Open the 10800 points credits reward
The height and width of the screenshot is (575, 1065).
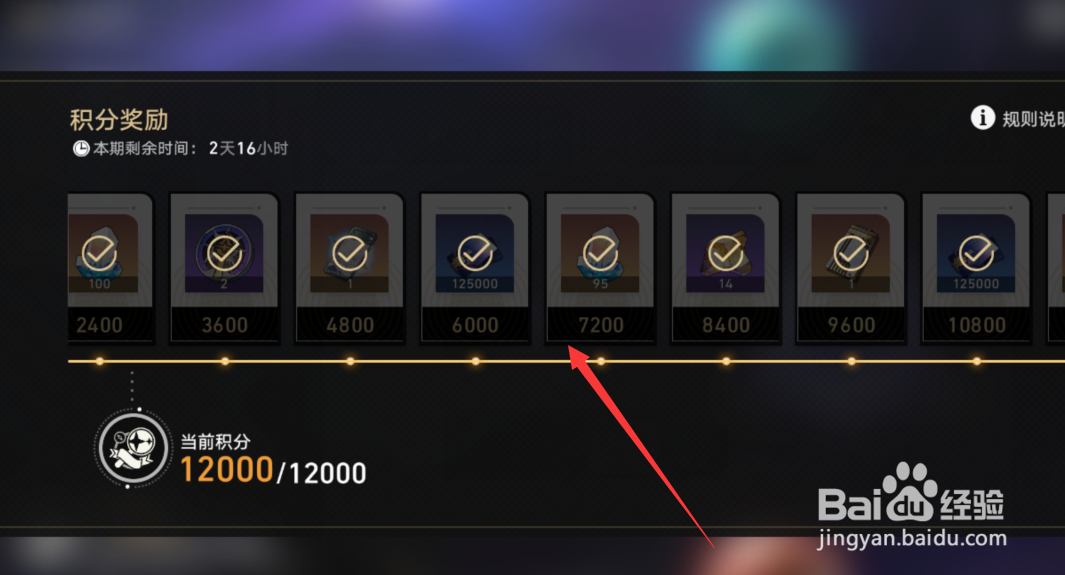click(976, 268)
